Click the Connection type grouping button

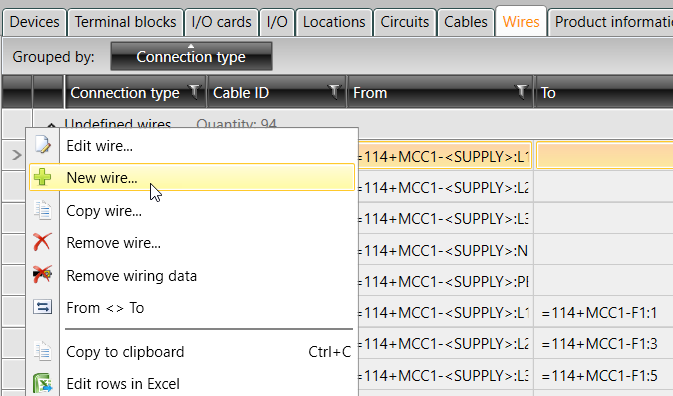pos(191,56)
